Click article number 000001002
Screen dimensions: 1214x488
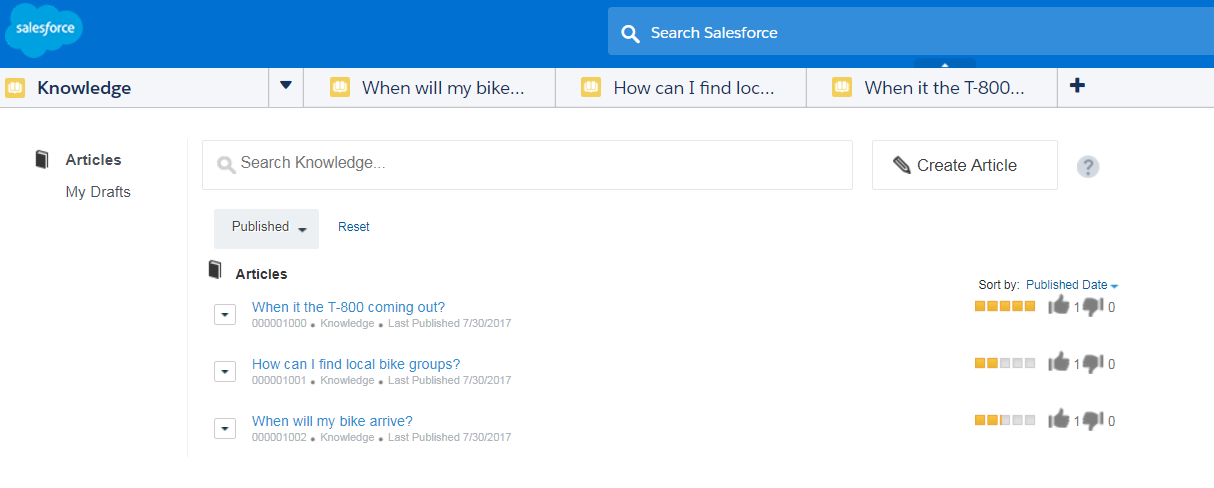(279, 438)
